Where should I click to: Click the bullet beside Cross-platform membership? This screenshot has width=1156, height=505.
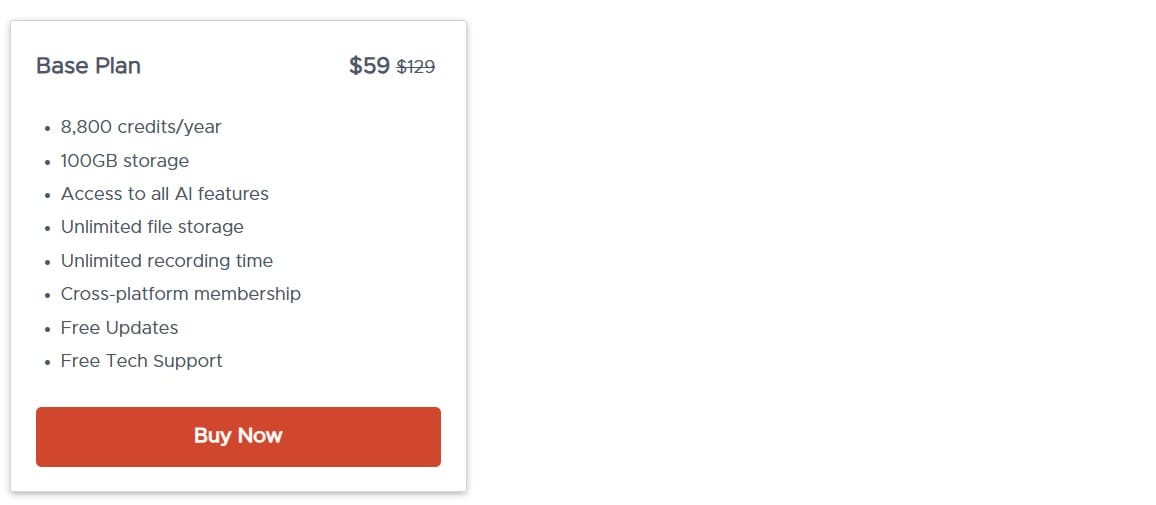[x=47, y=295]
